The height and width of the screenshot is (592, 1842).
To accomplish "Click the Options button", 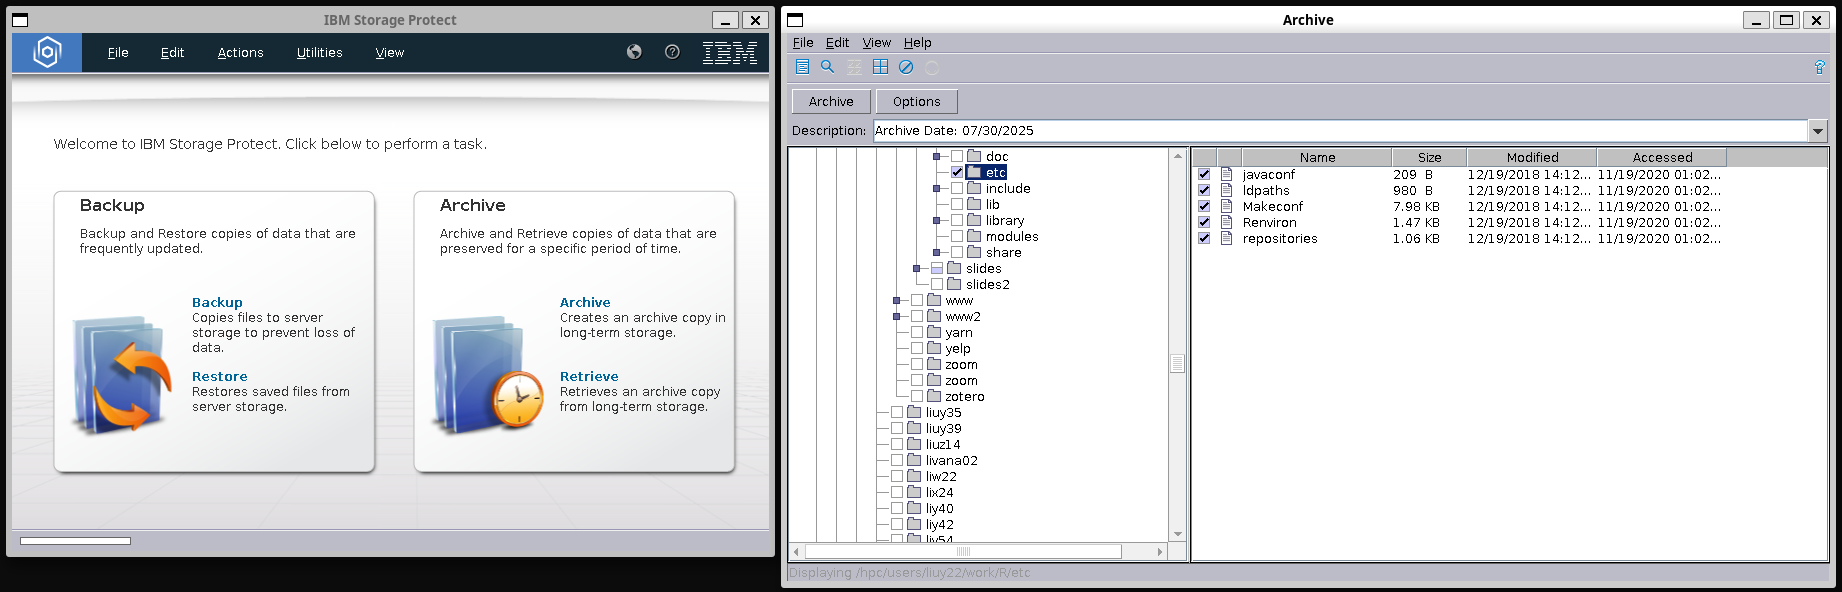I will (x=917, y=101).
